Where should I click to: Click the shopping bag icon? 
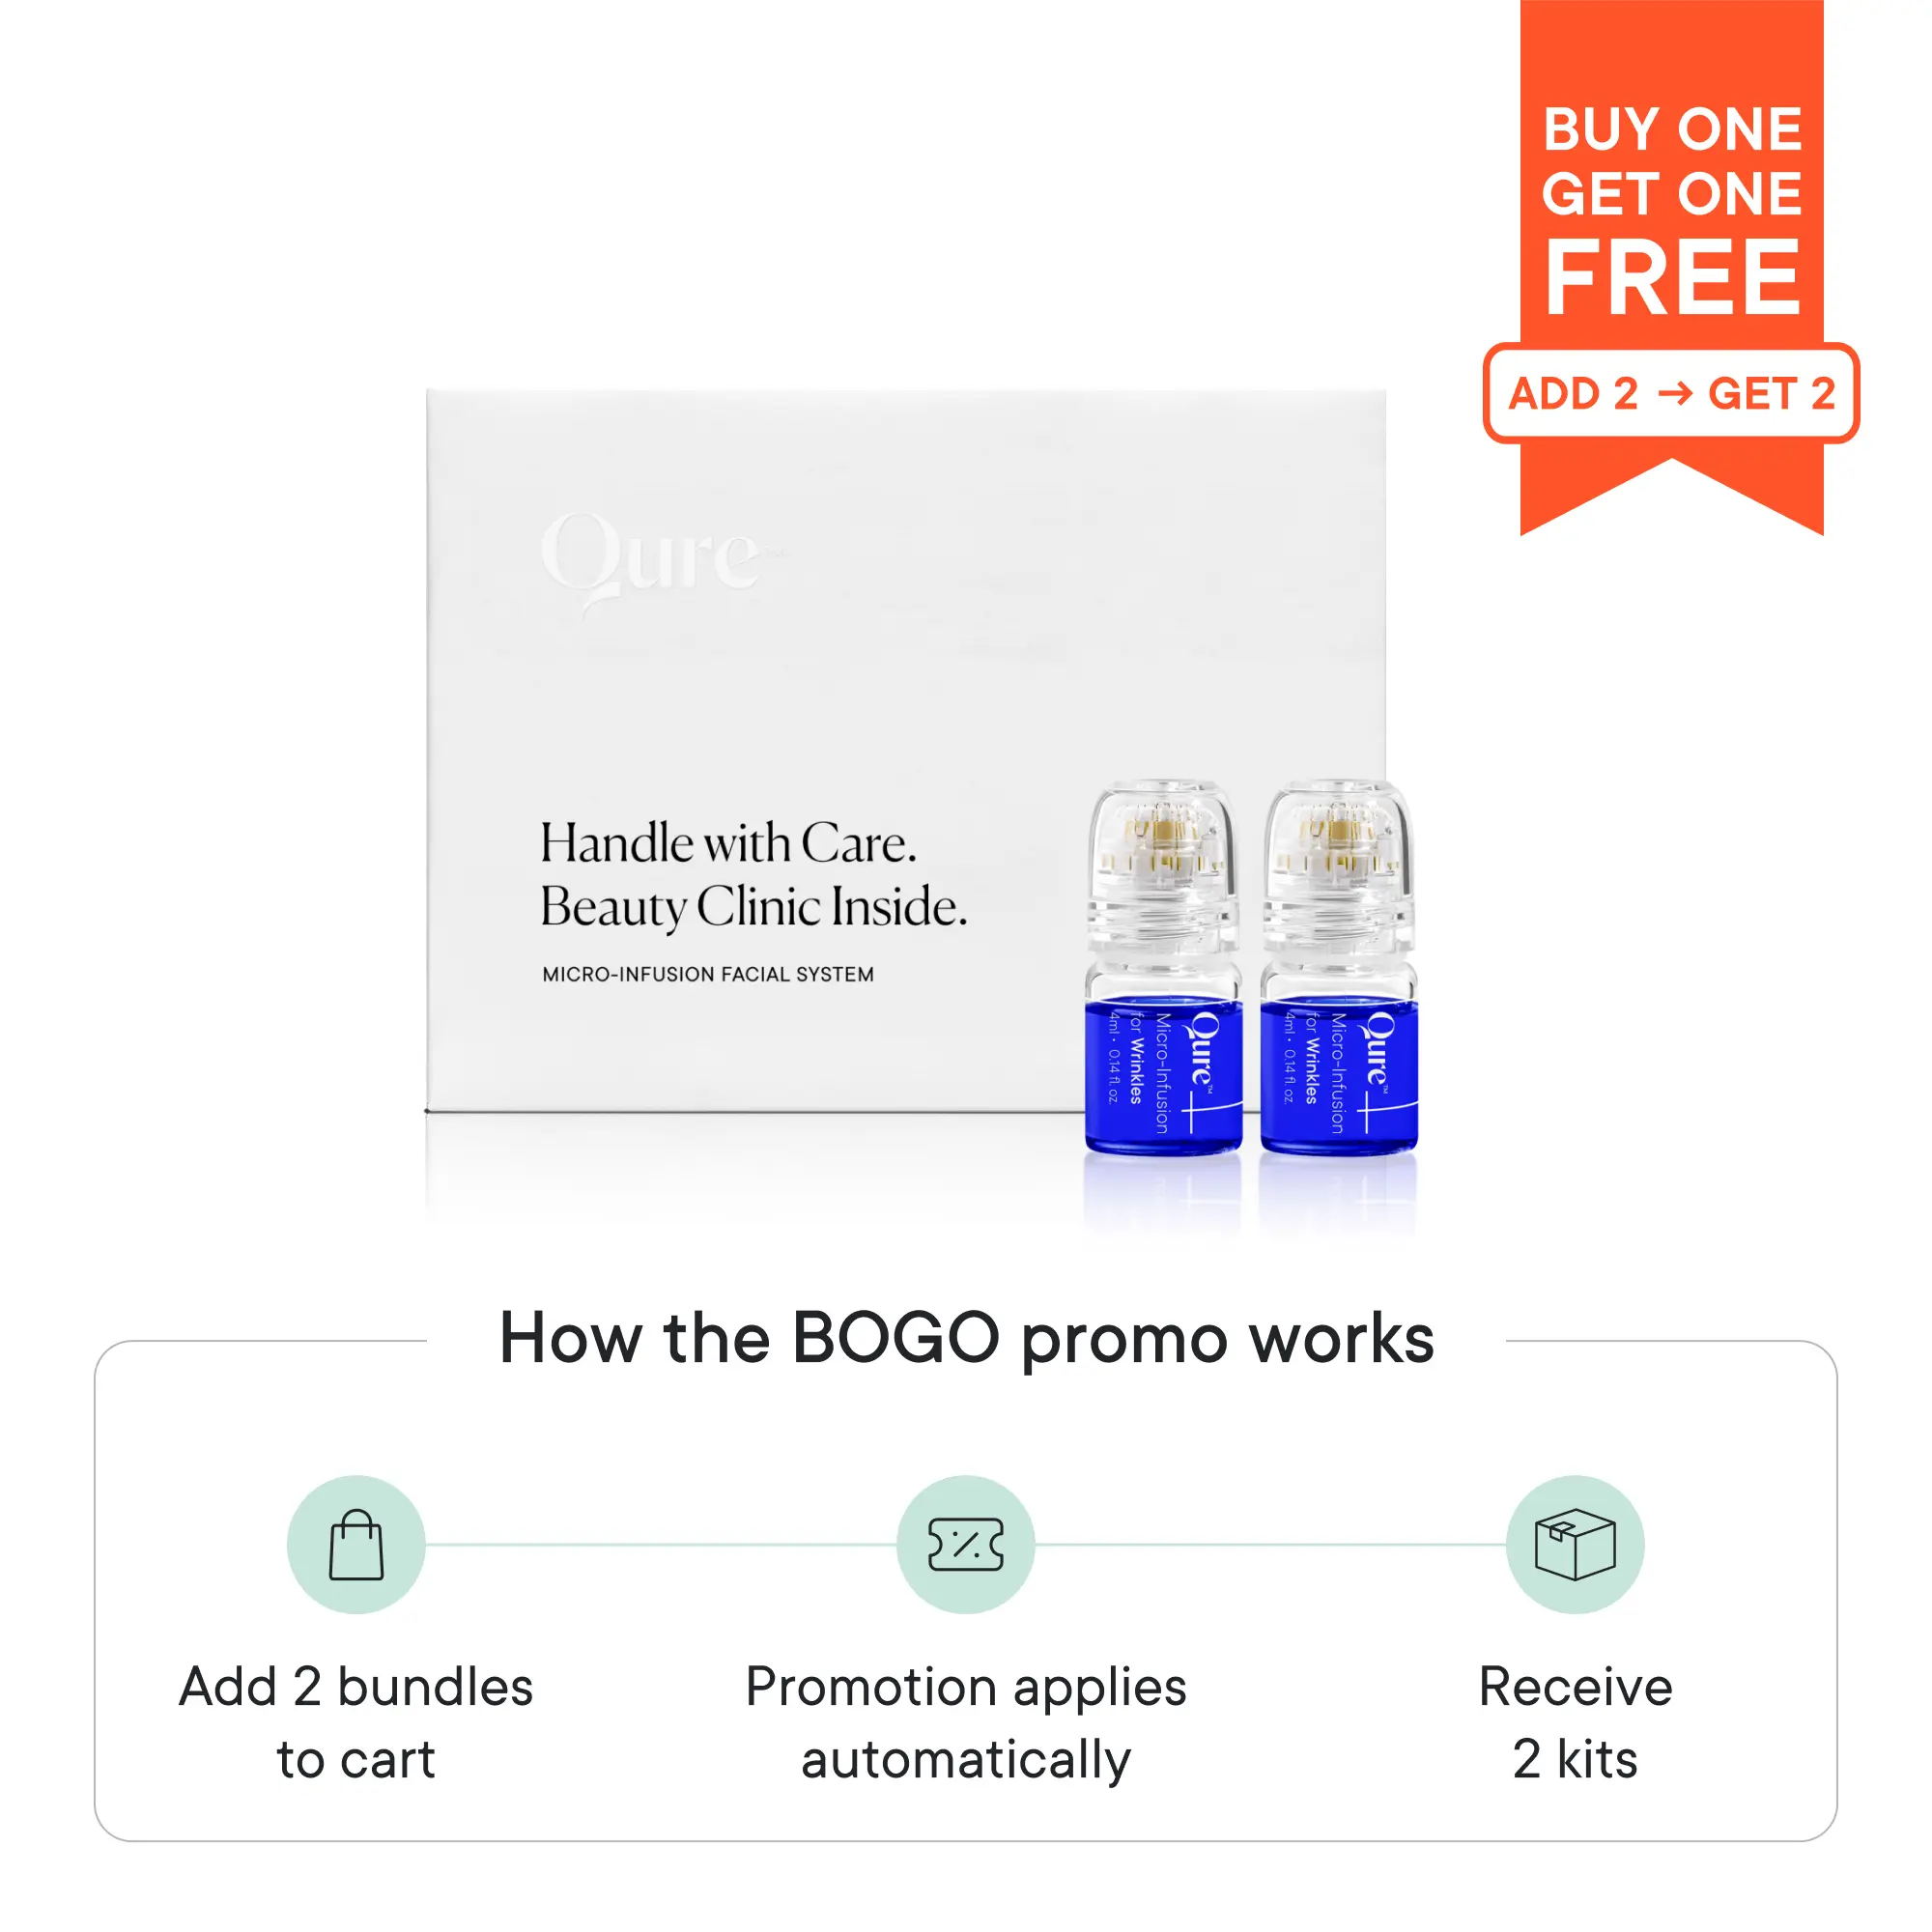(x=356, y=1544)
